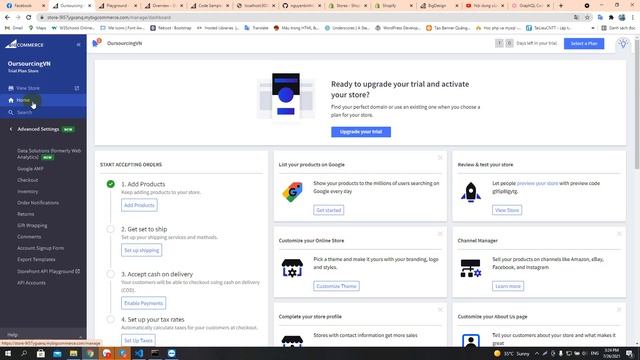Click the Get set to ship step circle
The image size is (640, 360).
coord(111,229)
